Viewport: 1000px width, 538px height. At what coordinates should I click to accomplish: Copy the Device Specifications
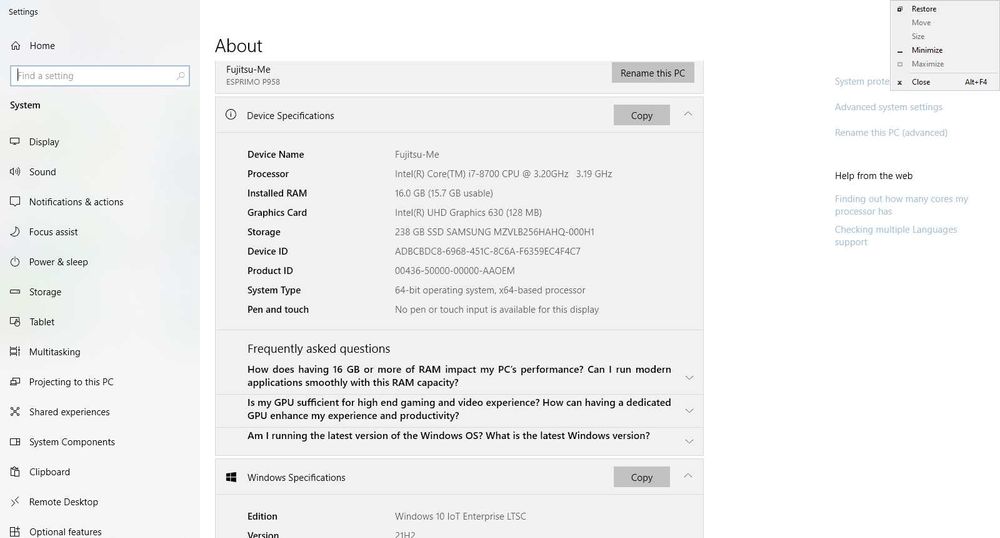pyautogui.click(x=642, y=115)
